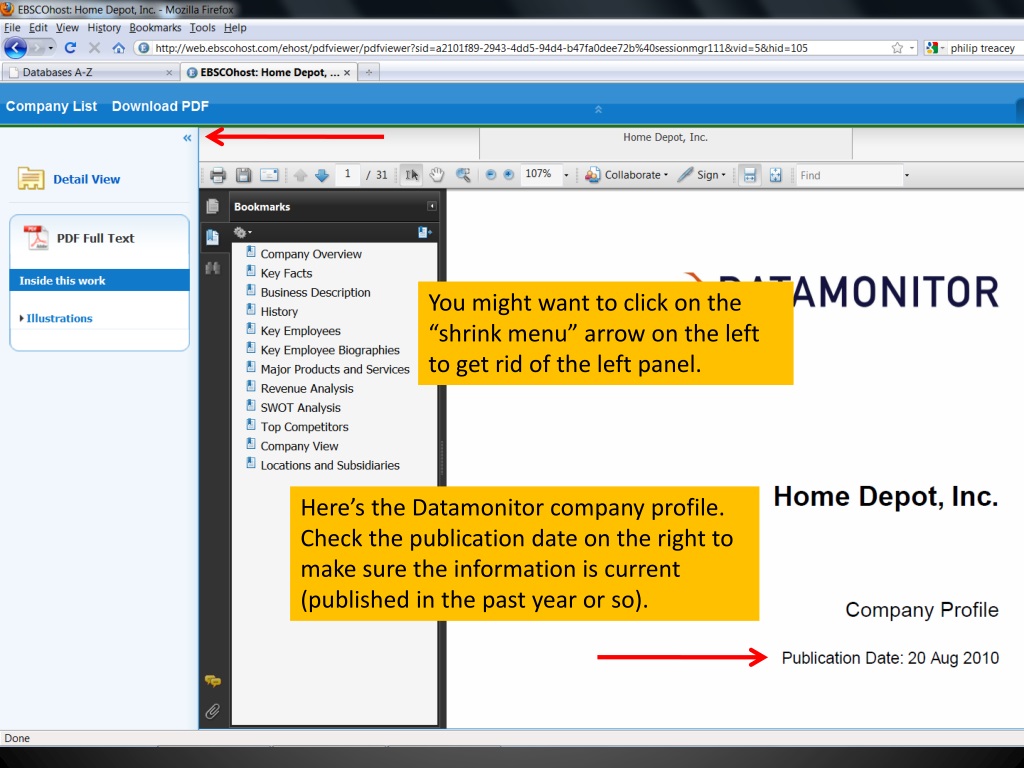Collapse the Bookmarks pane arrow
This screenshot has height=768, width=1024.
click(x=432, y=206)
